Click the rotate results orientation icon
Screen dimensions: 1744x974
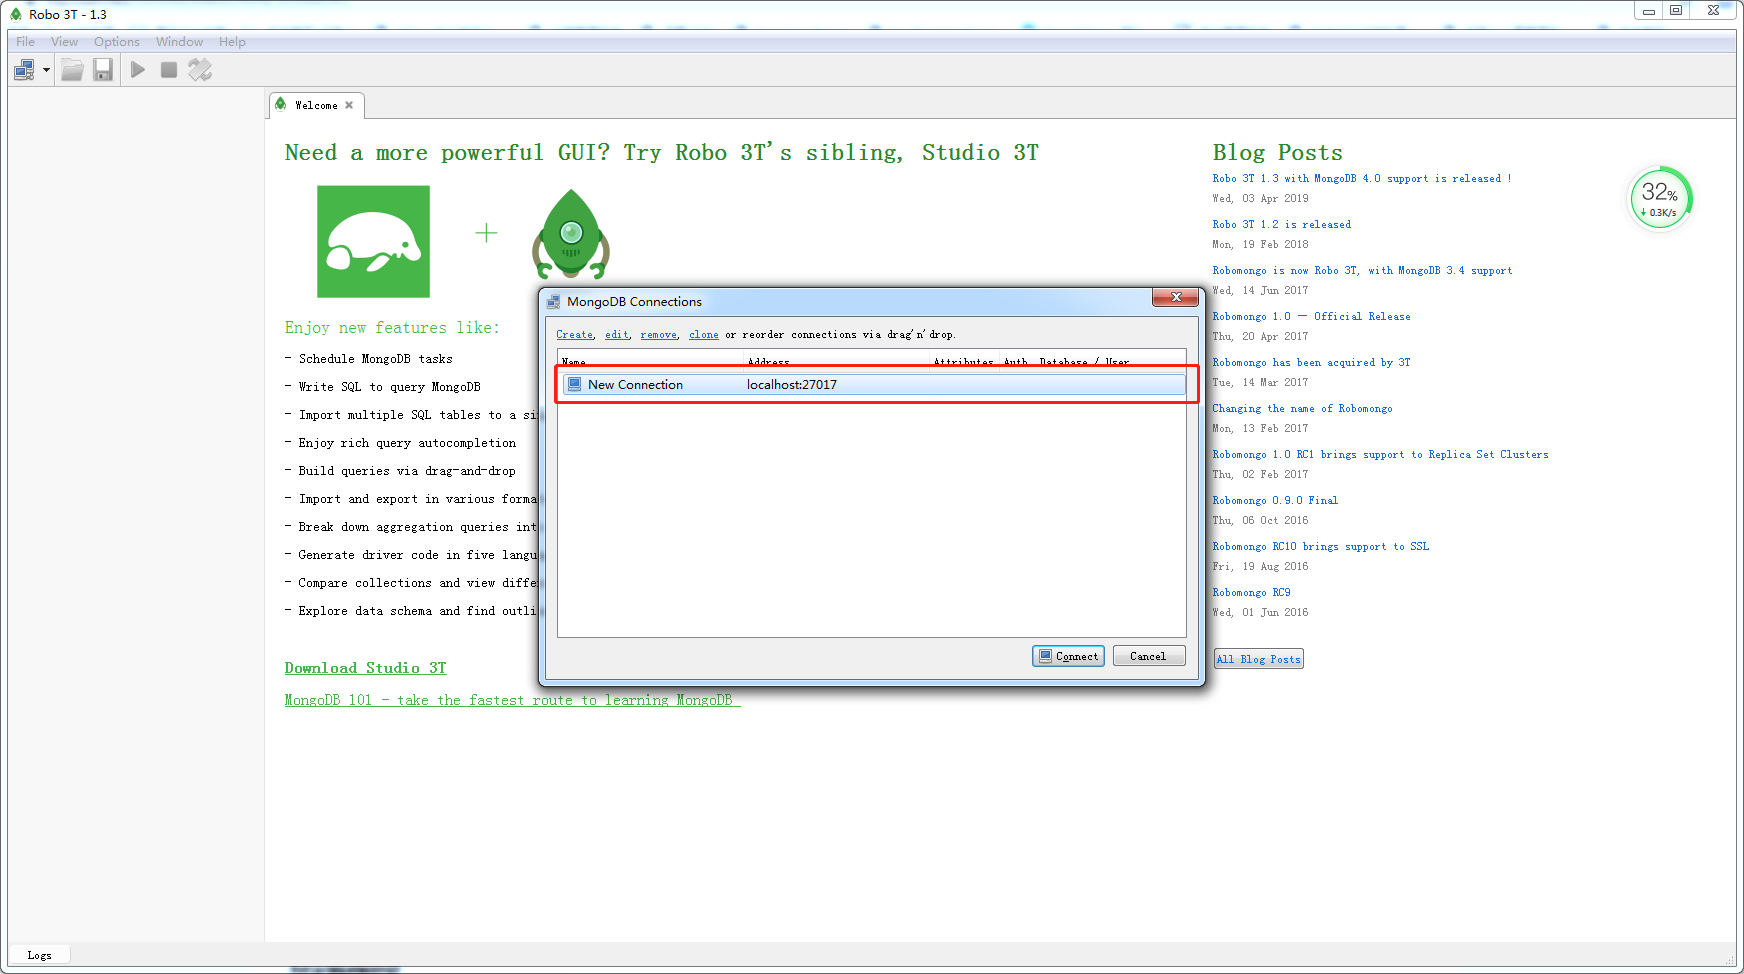pos(199,69)
